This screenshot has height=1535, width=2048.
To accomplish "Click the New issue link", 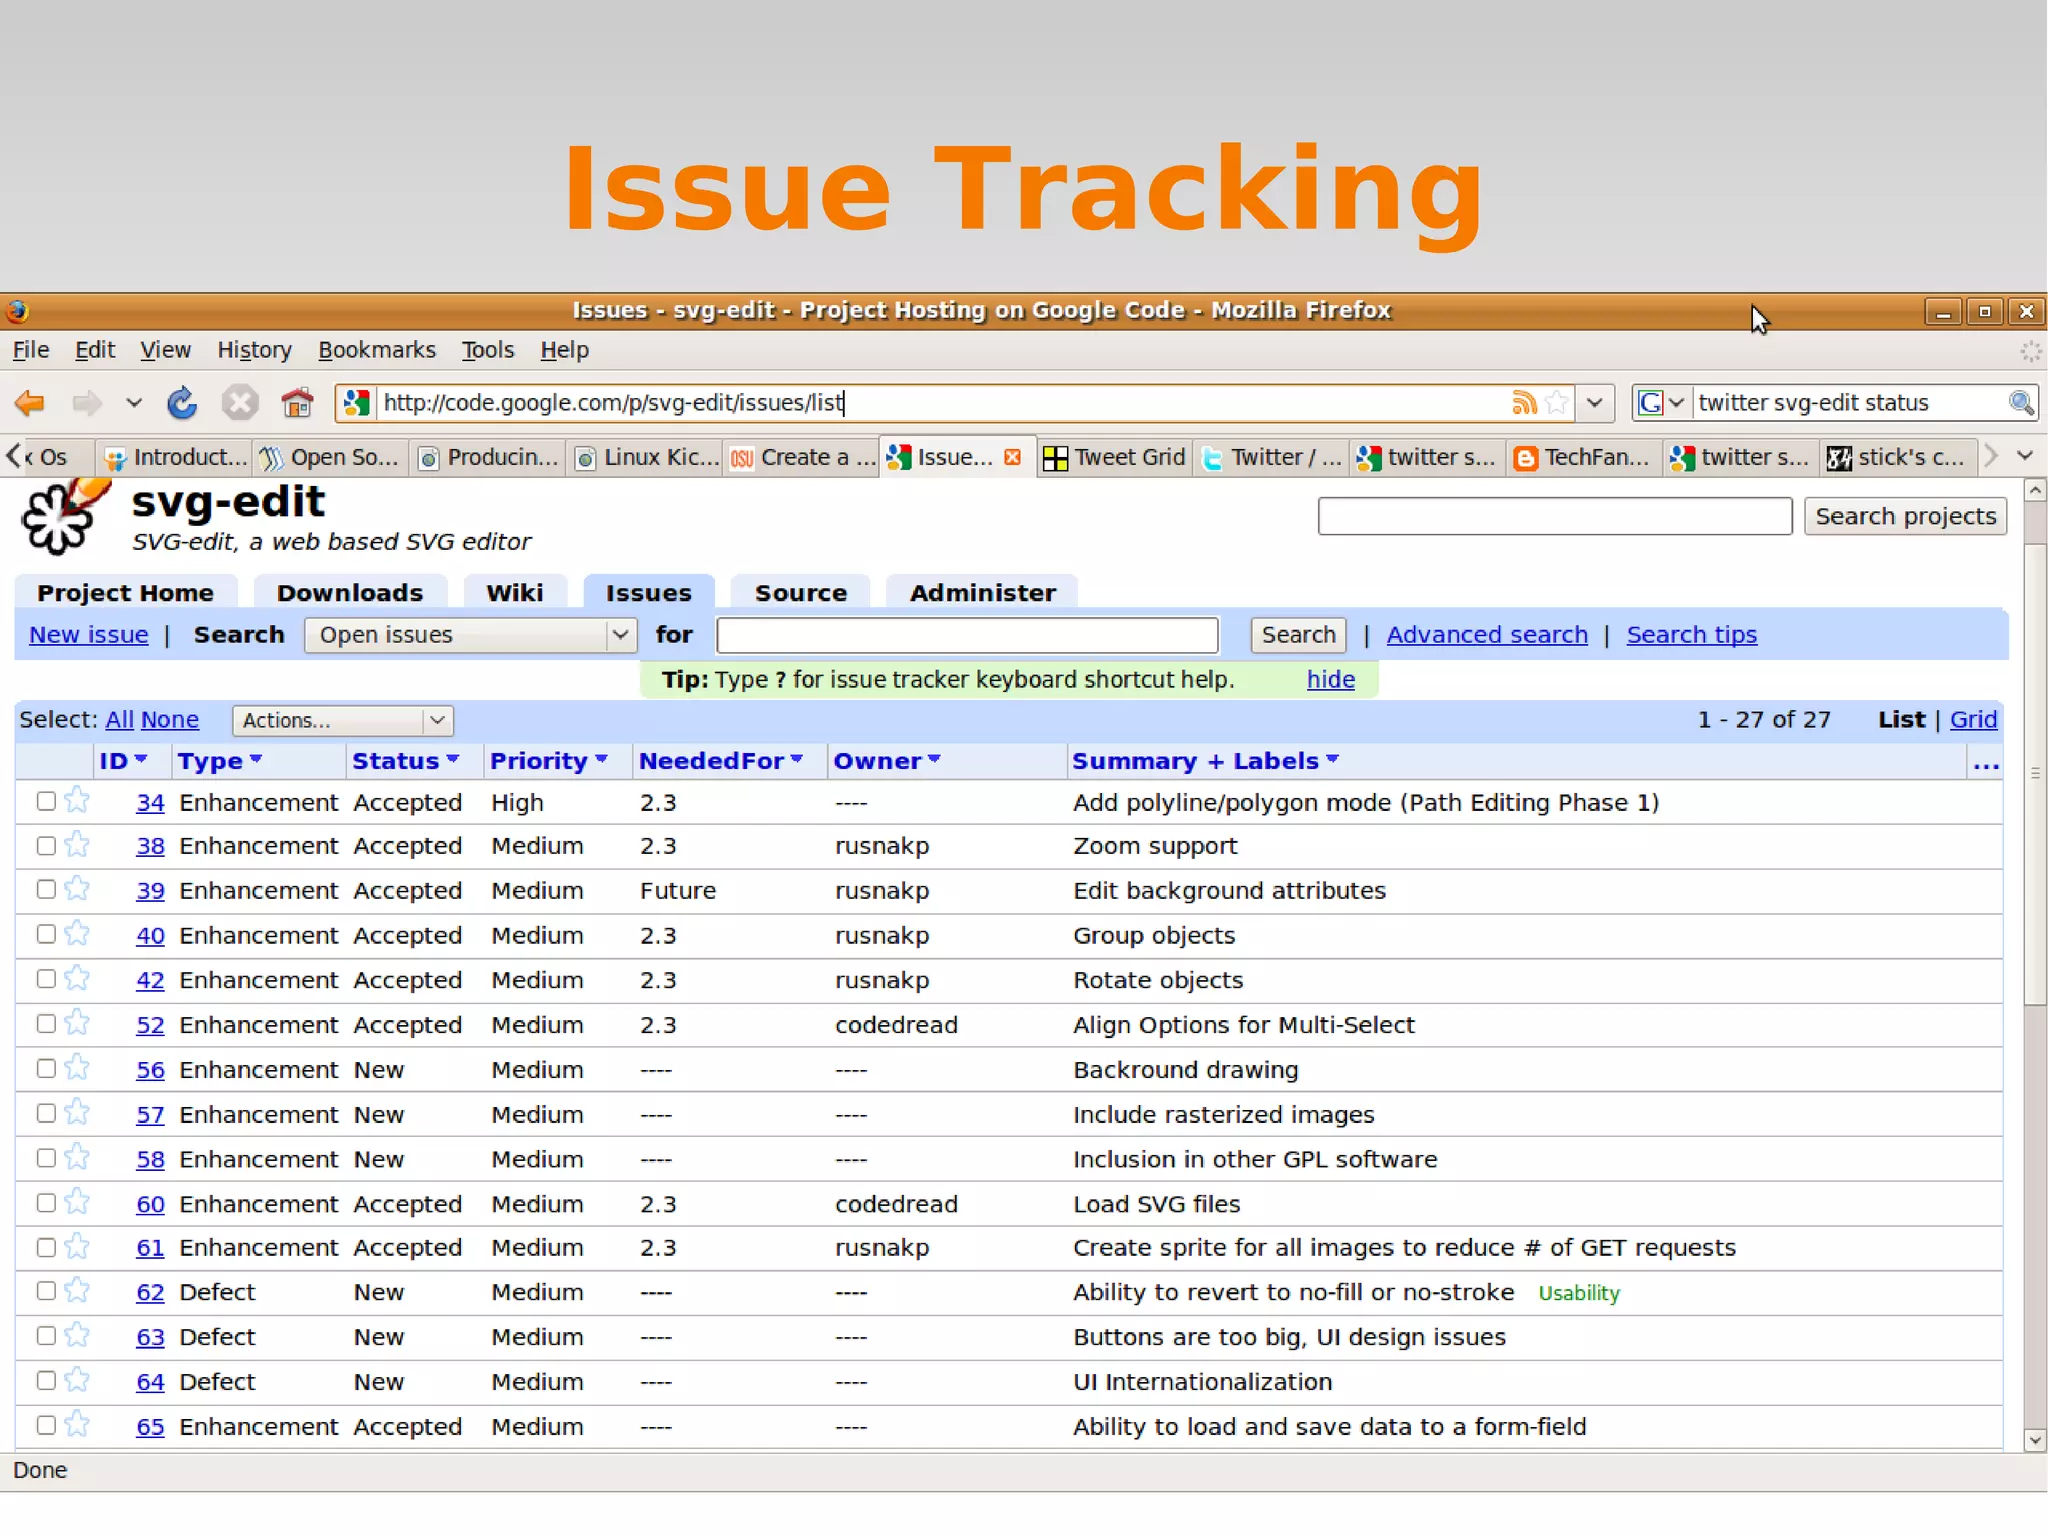I will tap(88, 635).
